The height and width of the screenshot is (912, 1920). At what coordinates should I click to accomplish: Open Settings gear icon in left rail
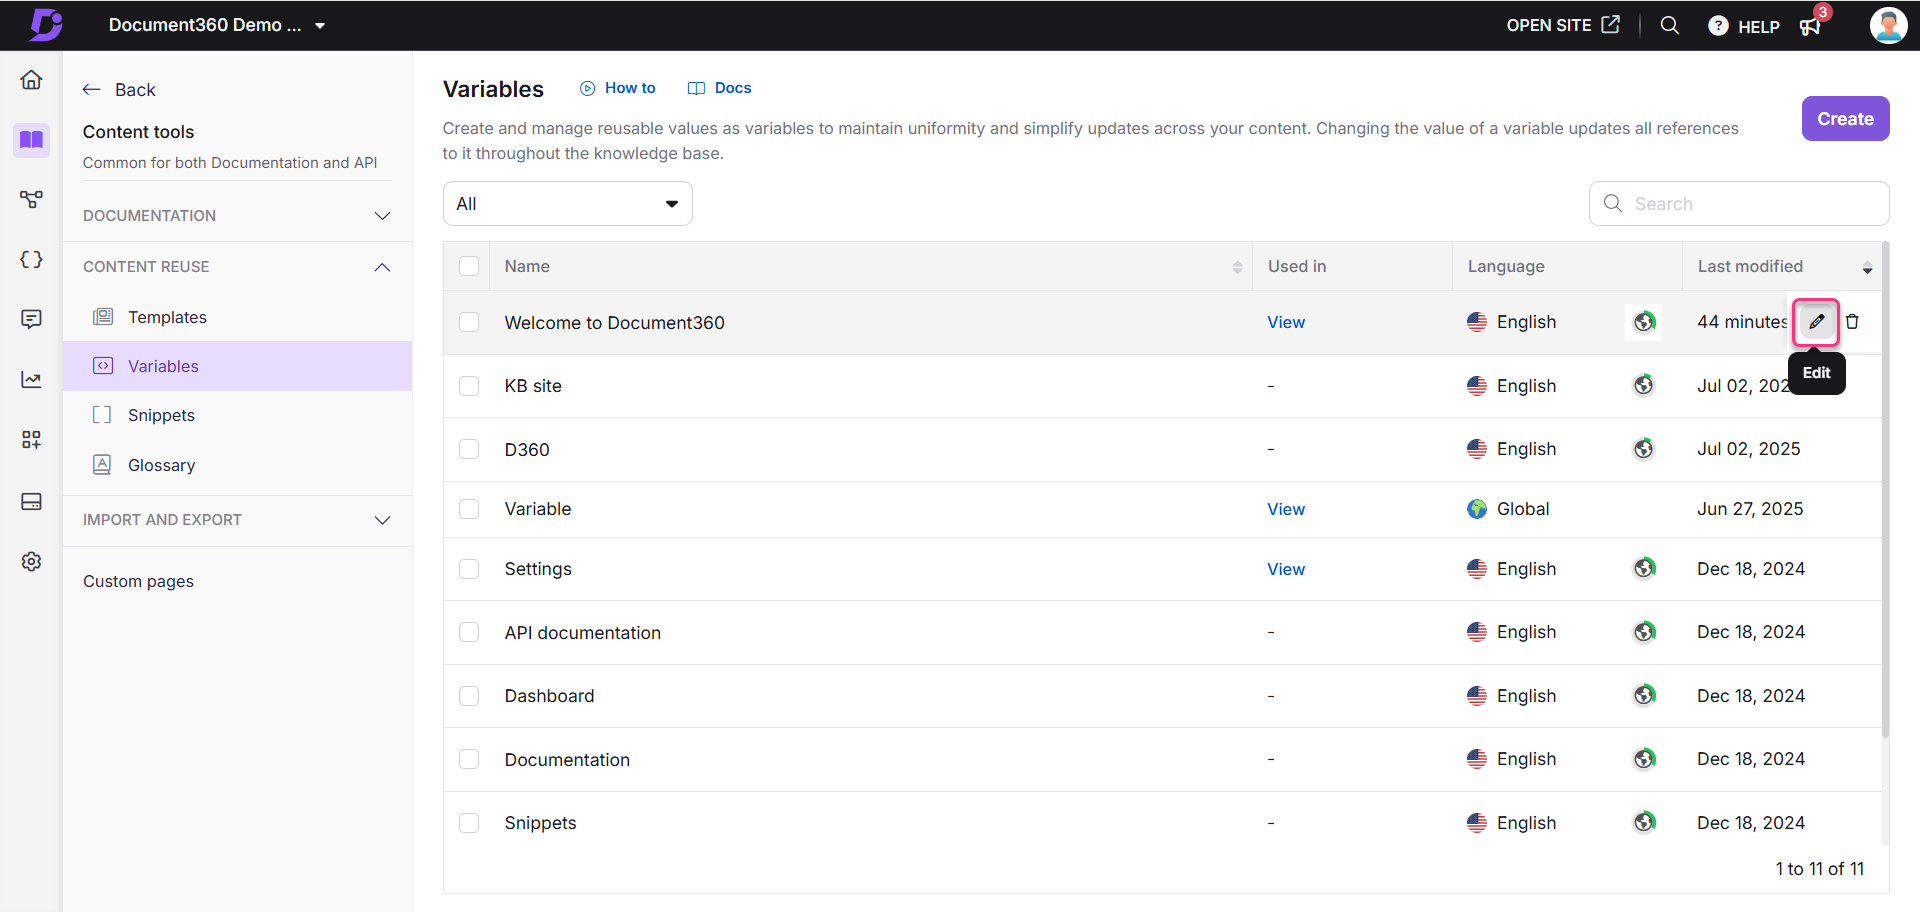31,561
